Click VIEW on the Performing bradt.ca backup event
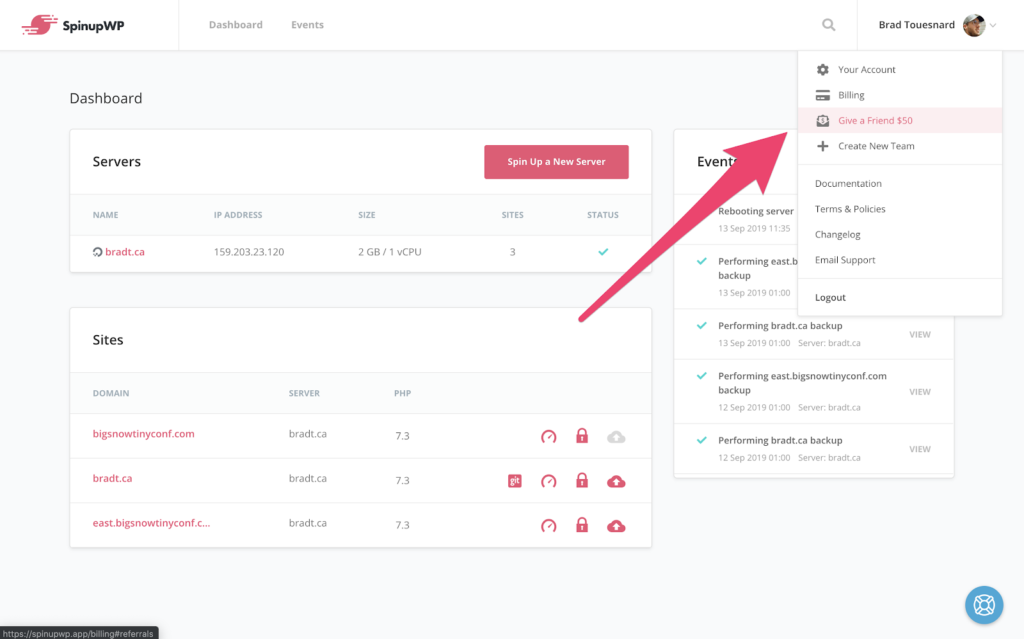Screen dimensions: 1024x639 (x=919, y=334)
